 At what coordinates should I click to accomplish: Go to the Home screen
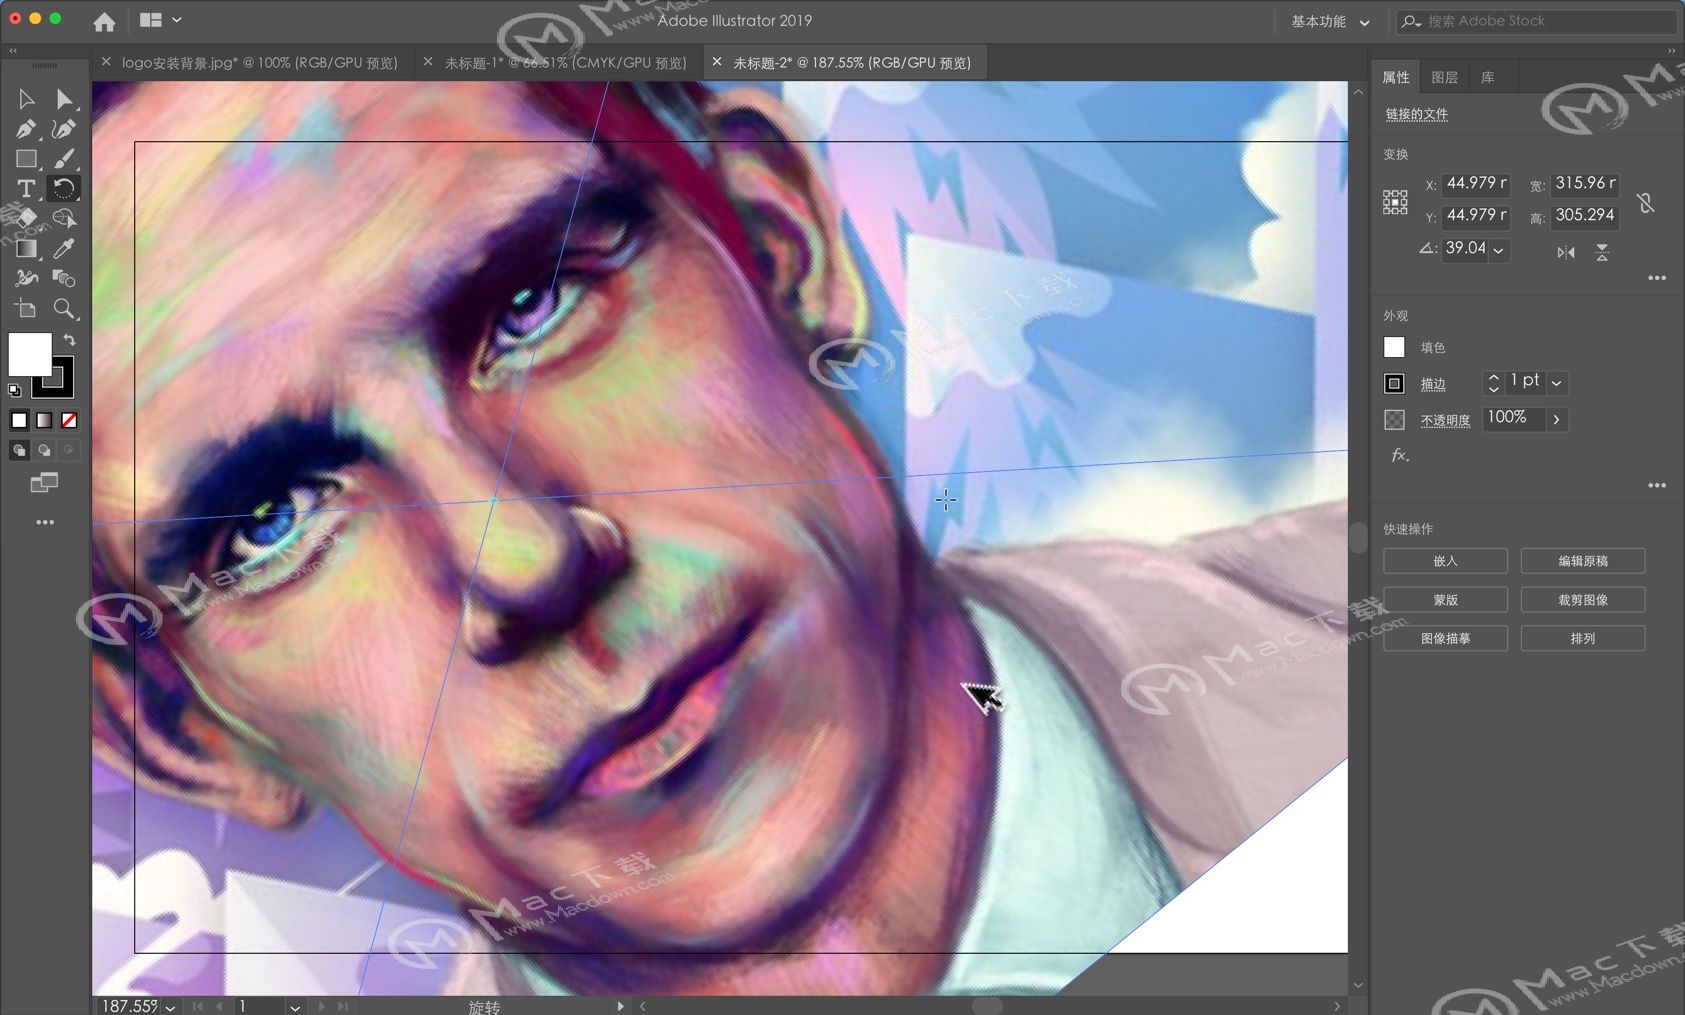click(x=104, y=21)
